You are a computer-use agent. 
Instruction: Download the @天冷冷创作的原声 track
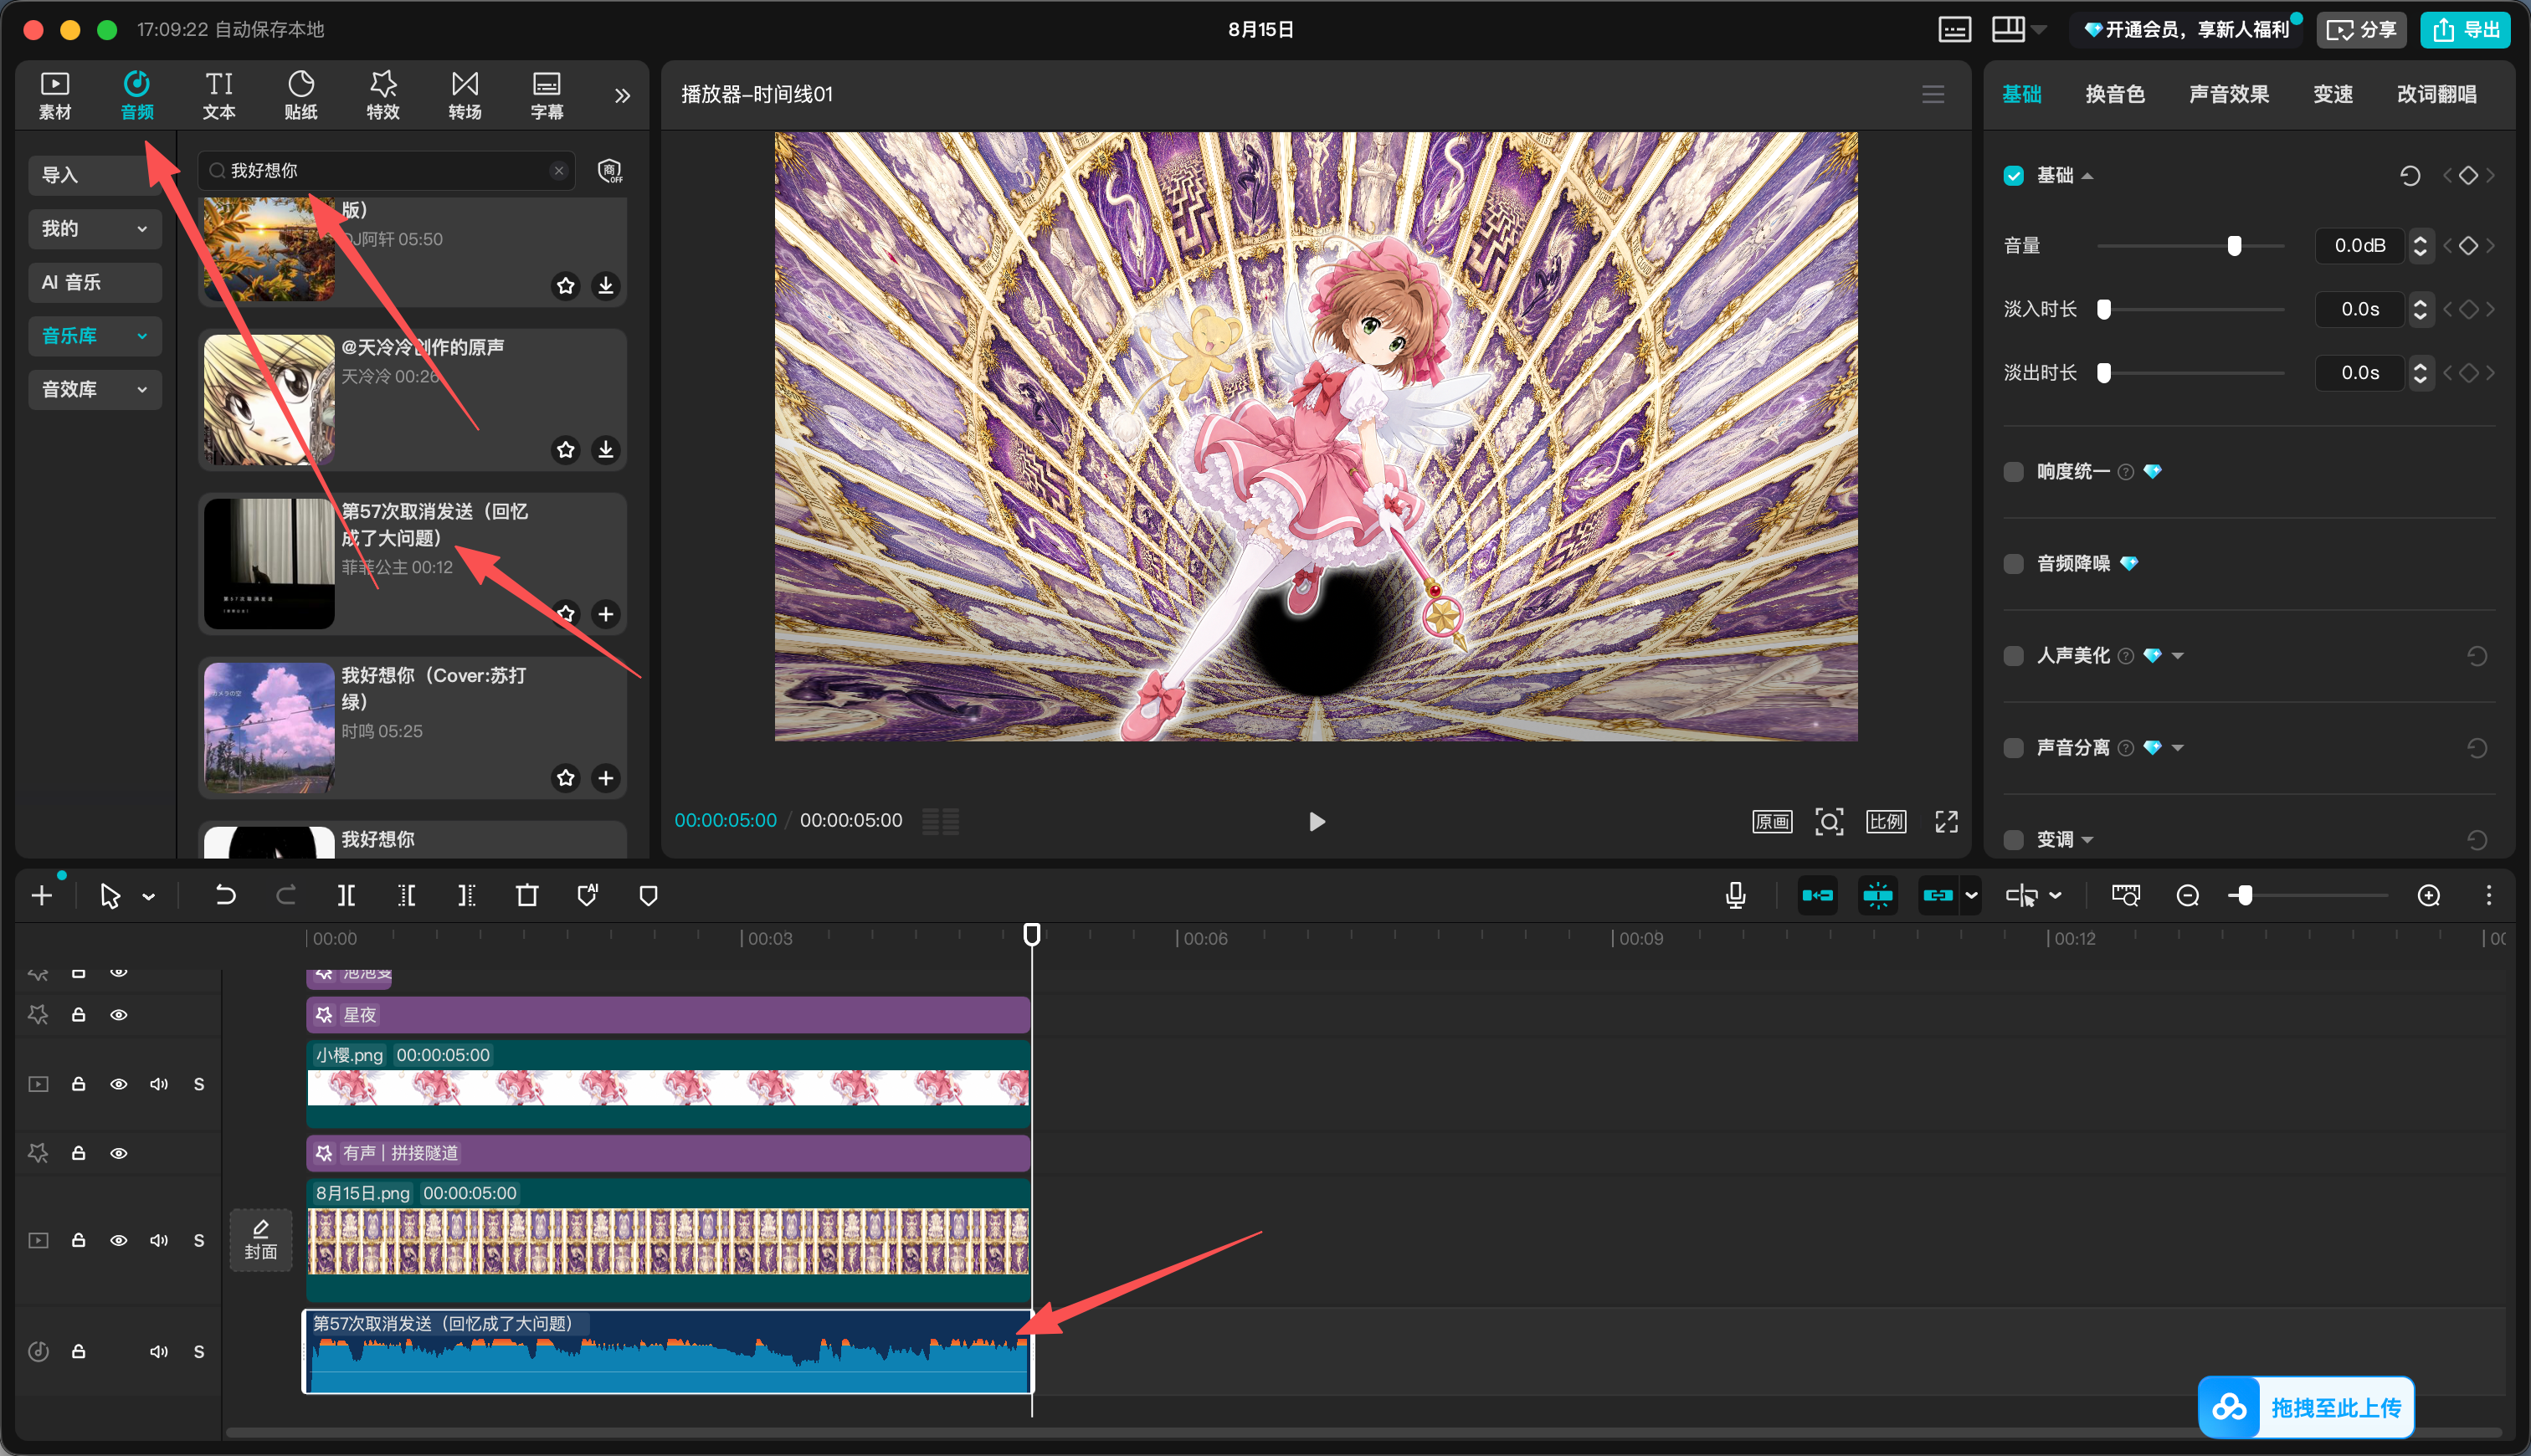(x=605, y=450)
